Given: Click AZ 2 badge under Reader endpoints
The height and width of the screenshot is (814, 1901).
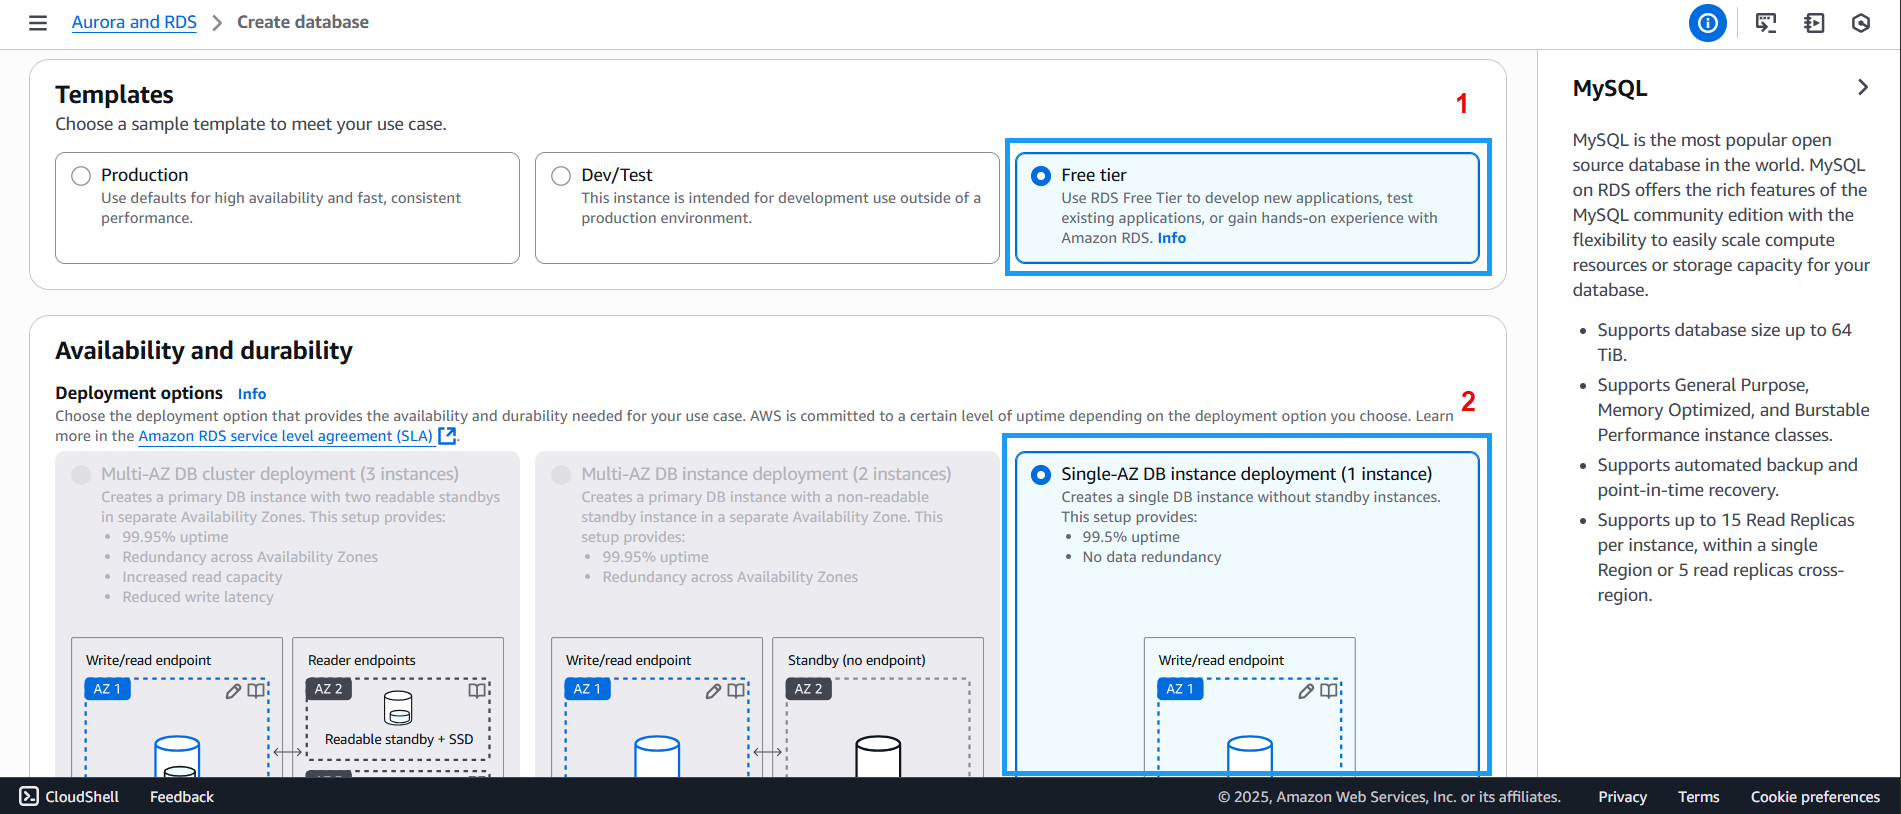Looking at the screenshot, I should (328, 689).
